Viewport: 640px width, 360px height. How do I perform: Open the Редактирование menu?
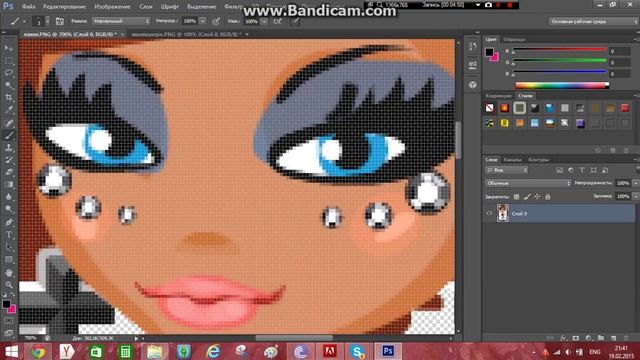coord(64,7)
